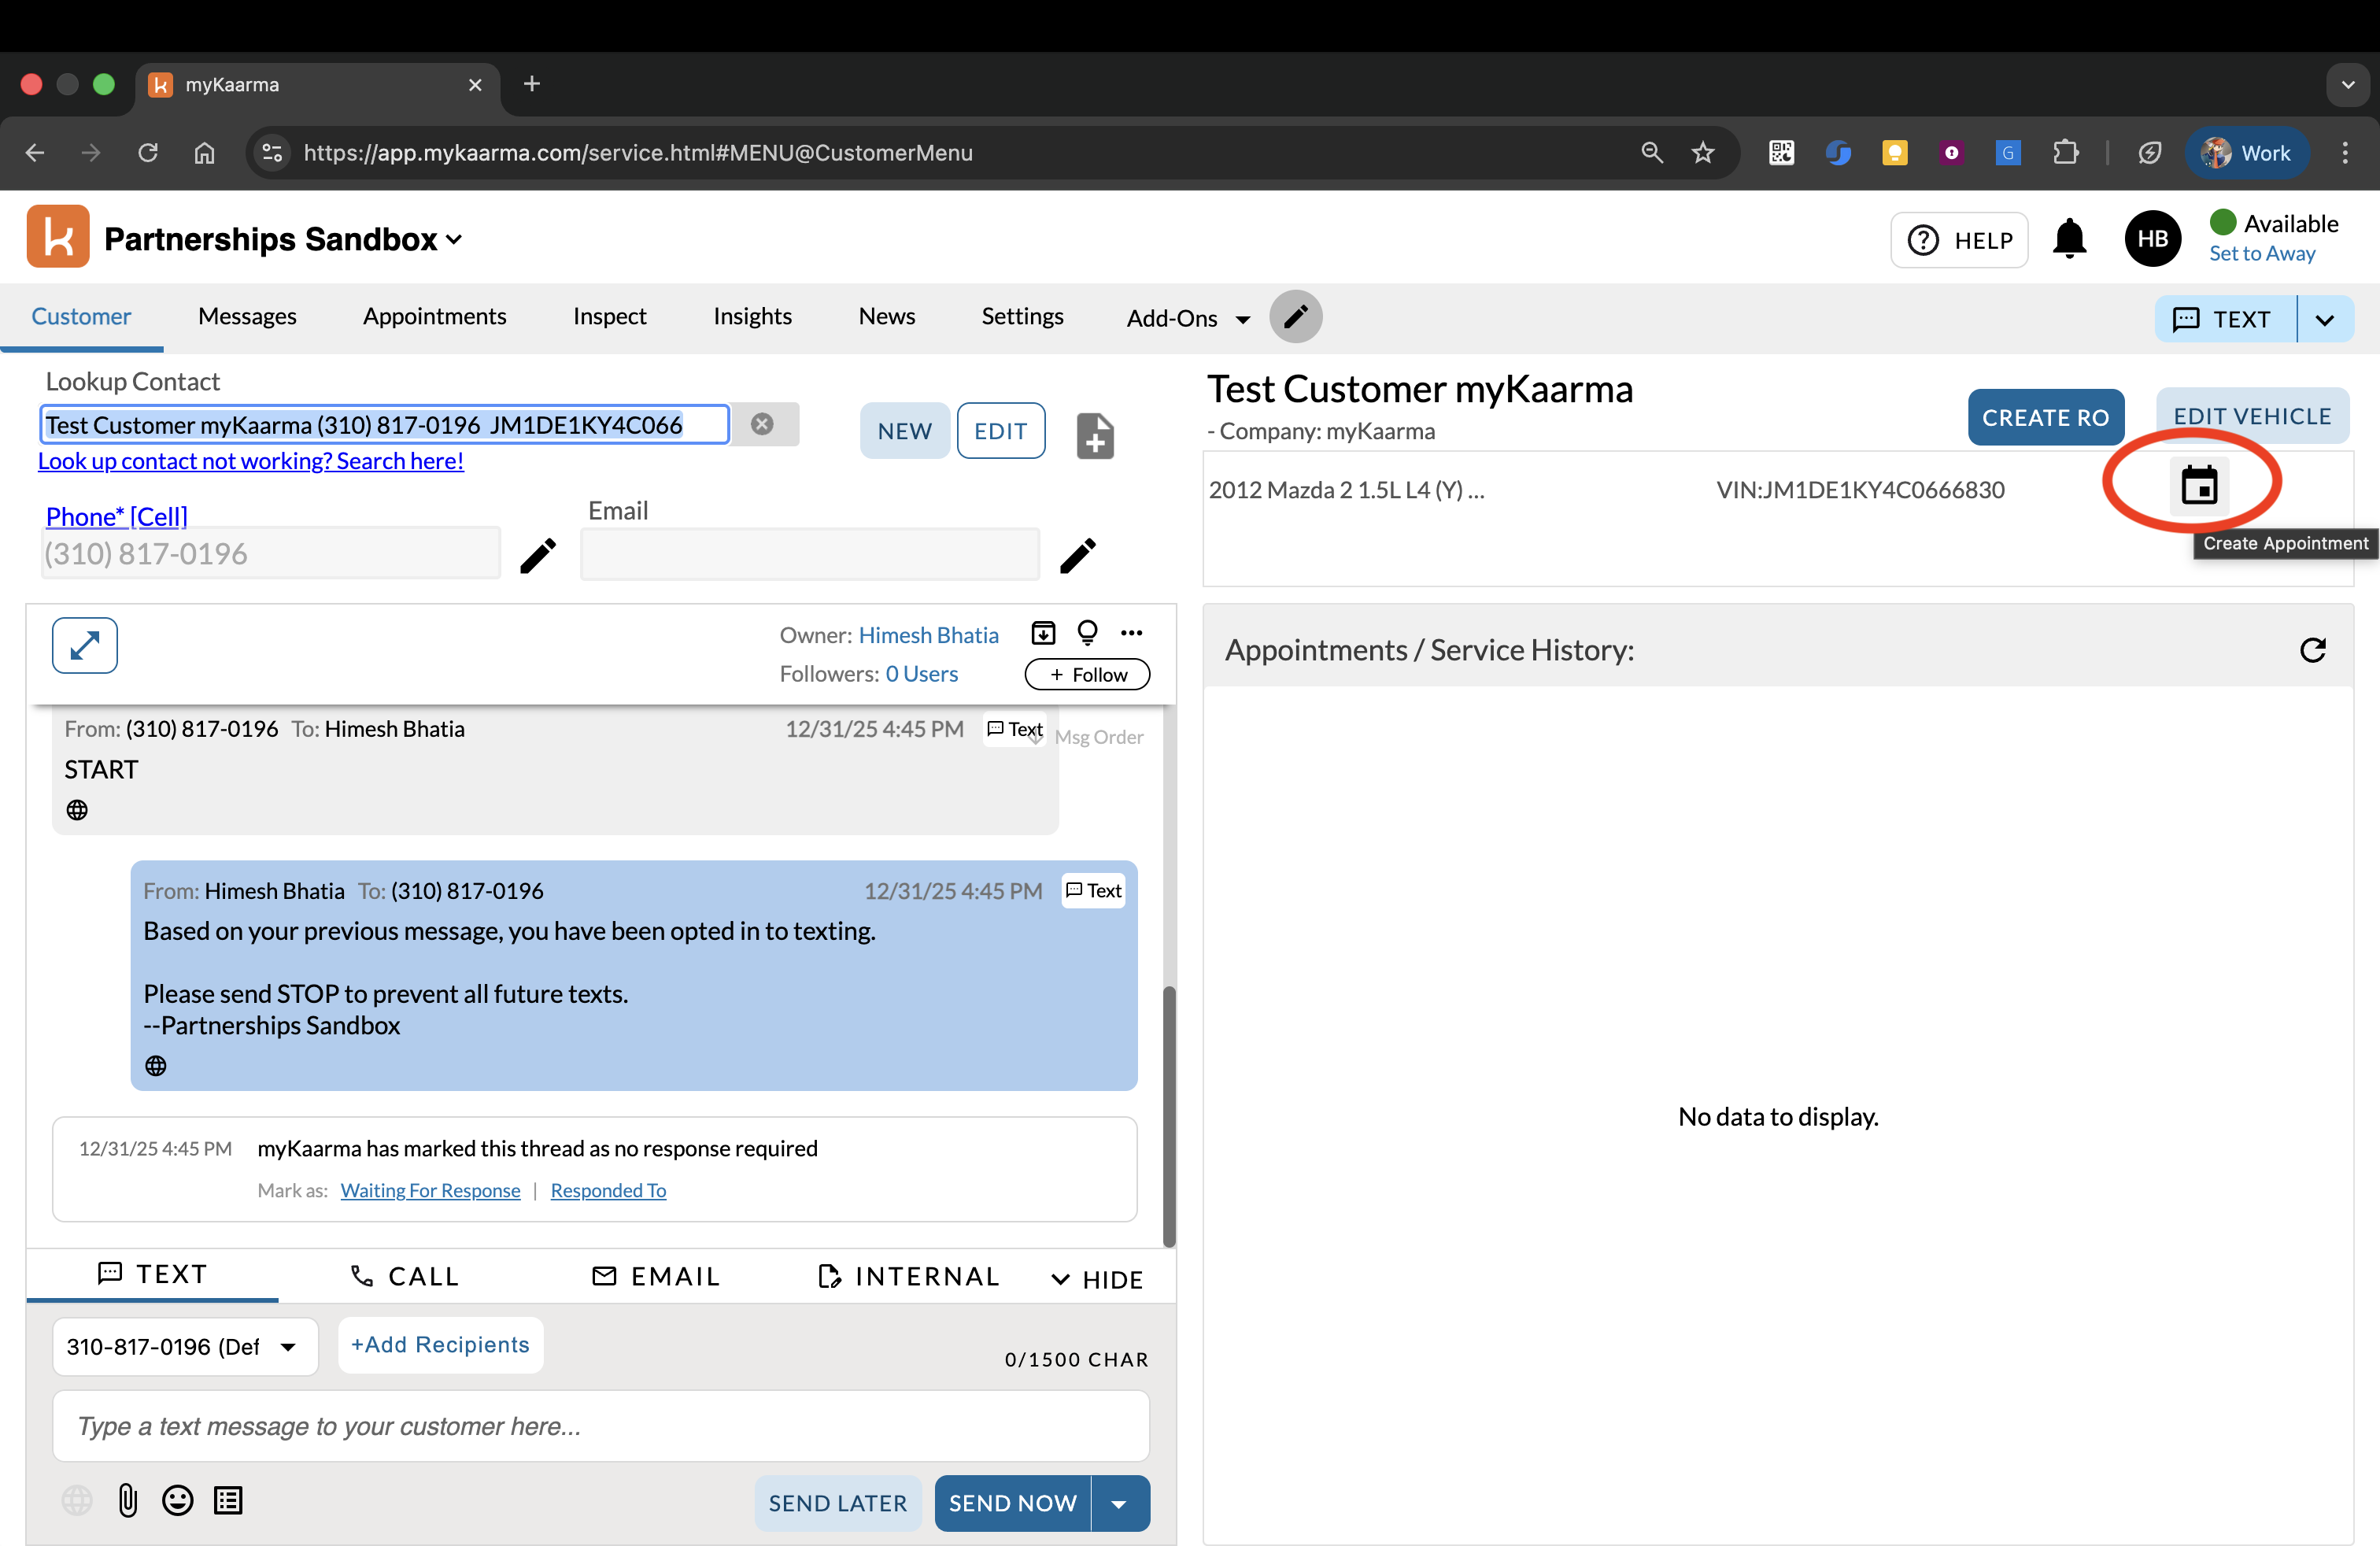Screen dimensions: 2380x1546
Task: Expand the conversation to full screen
Action: (84, 645)
